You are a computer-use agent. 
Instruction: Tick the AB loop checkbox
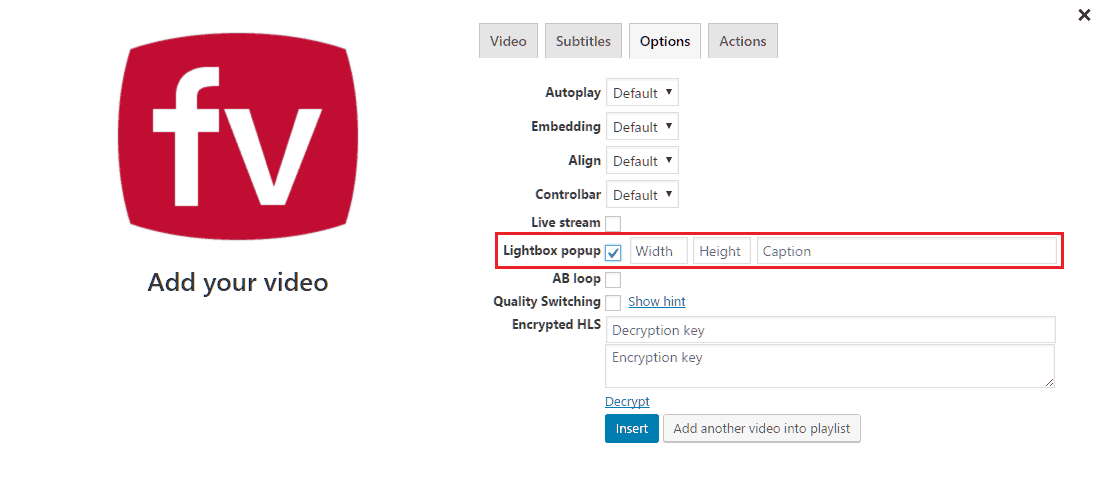(x=613, y=280)
